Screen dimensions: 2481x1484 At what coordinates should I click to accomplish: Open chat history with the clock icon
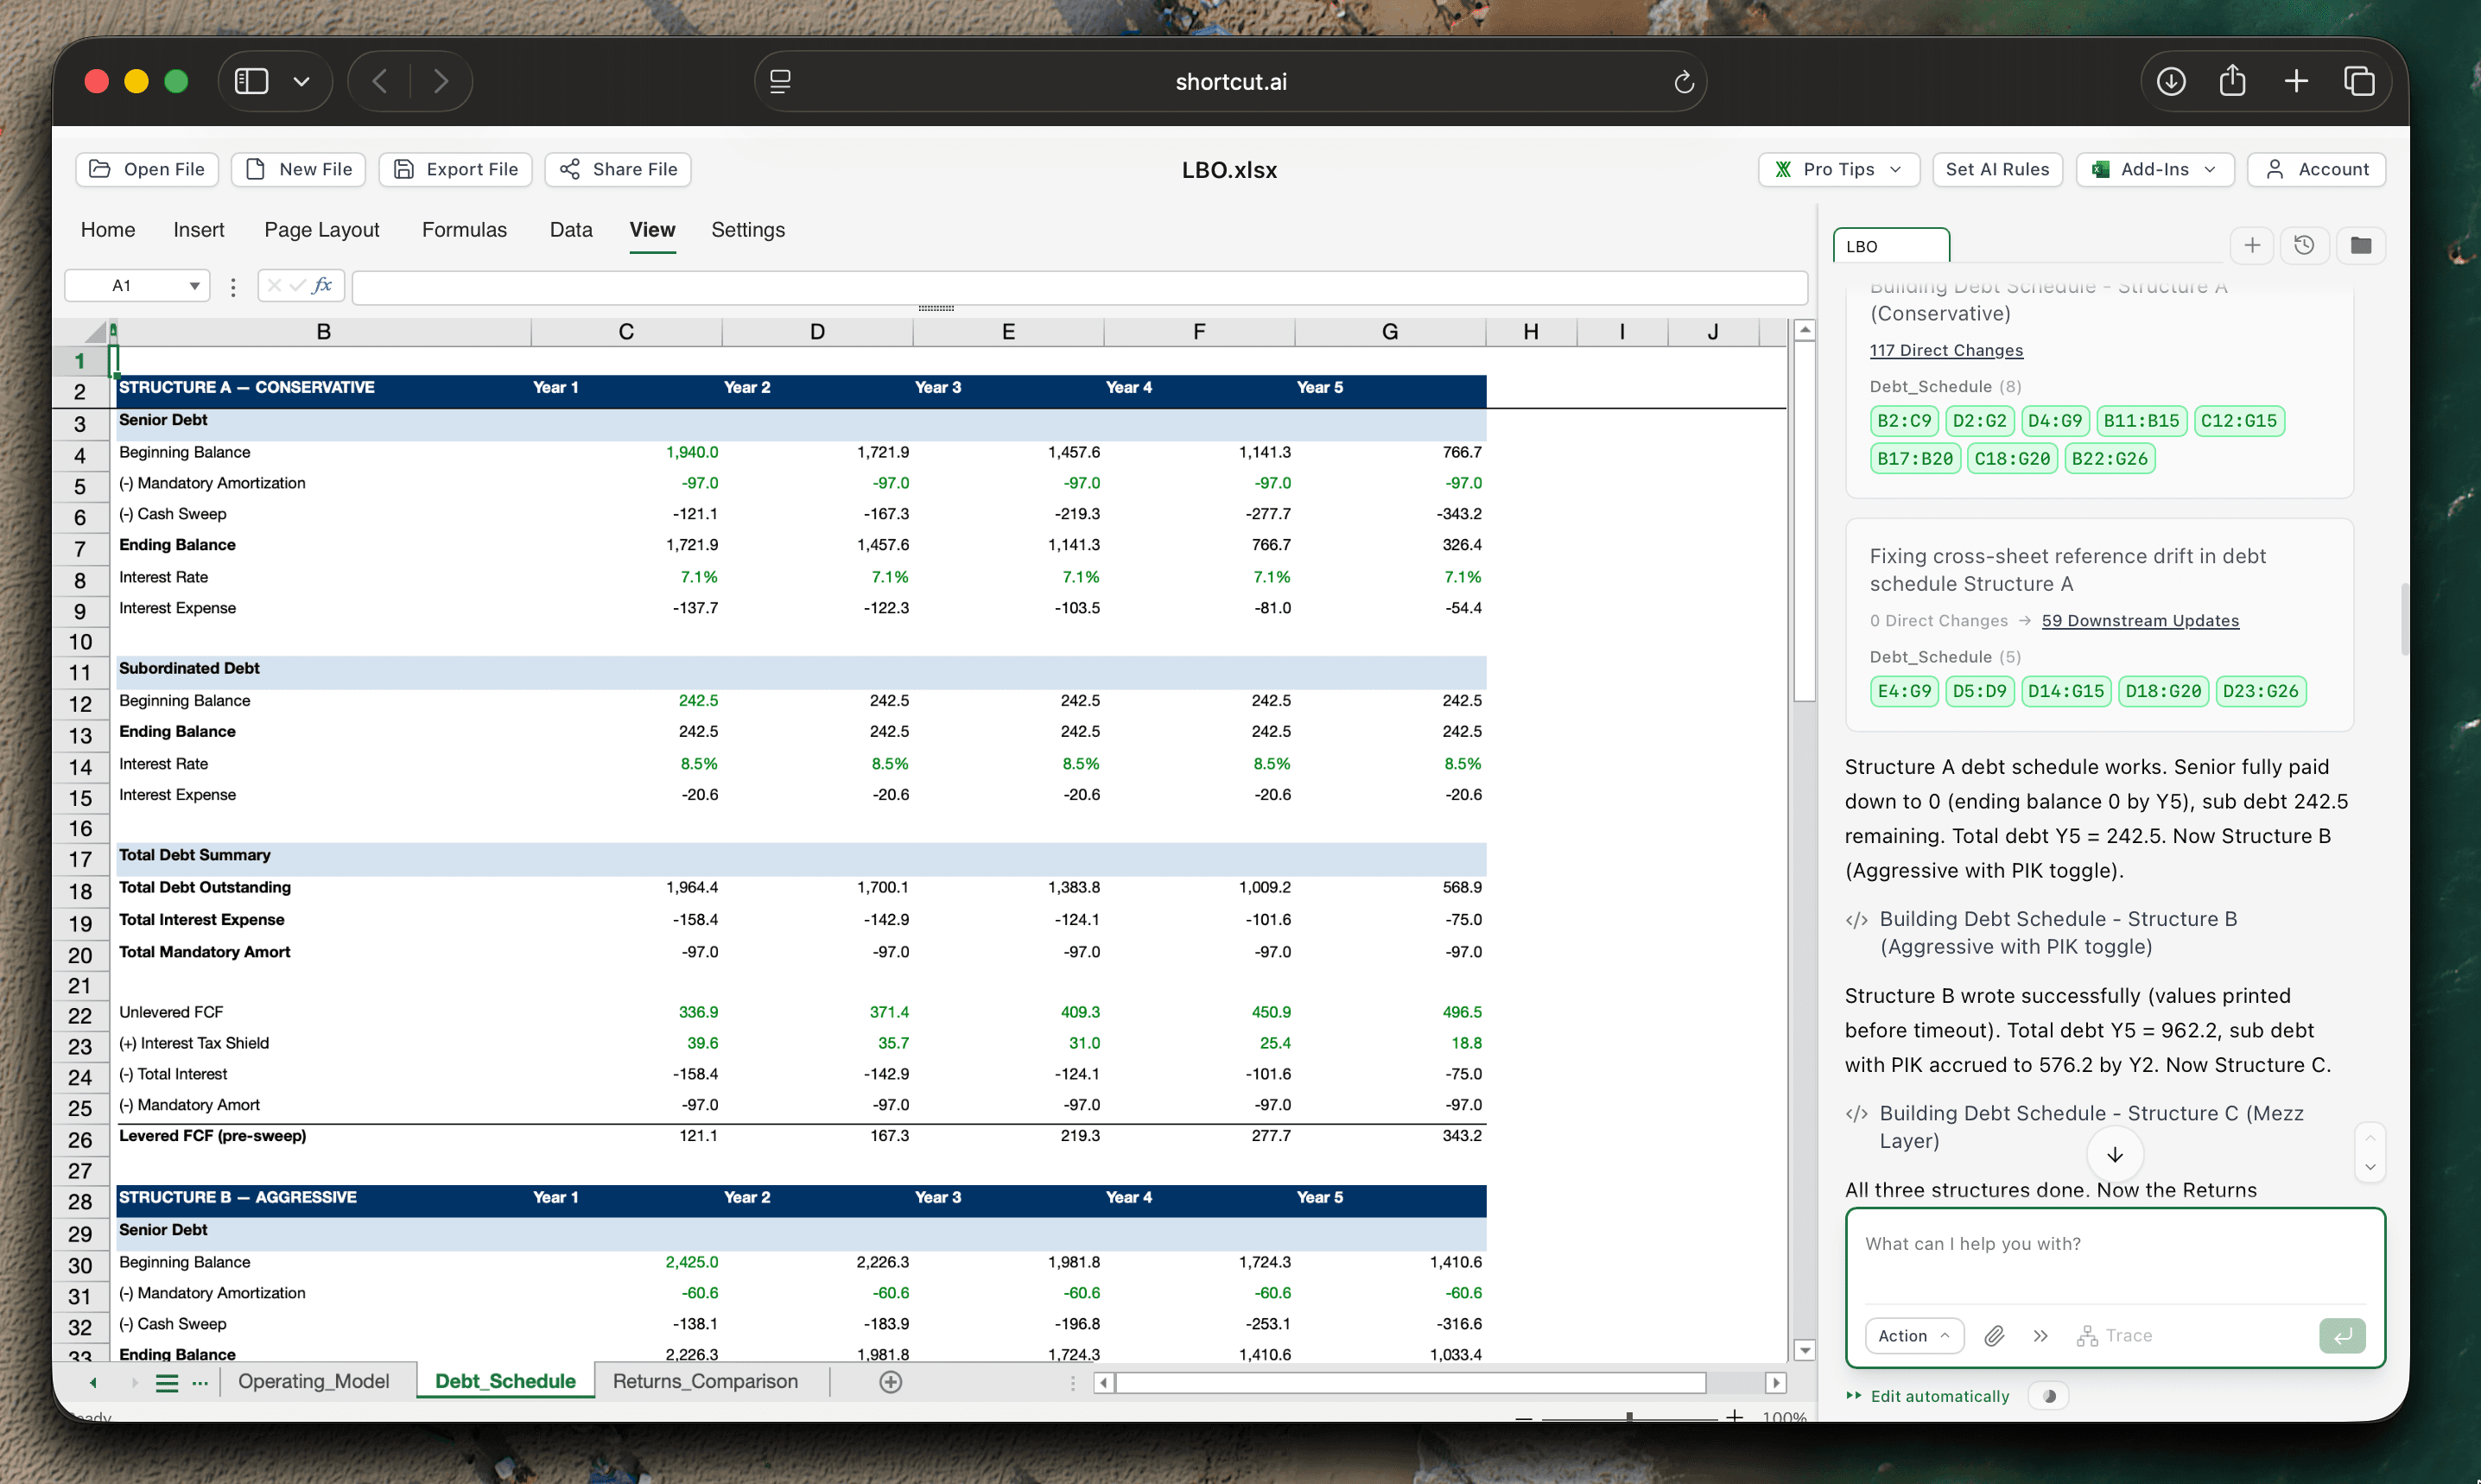(2306, 244)
